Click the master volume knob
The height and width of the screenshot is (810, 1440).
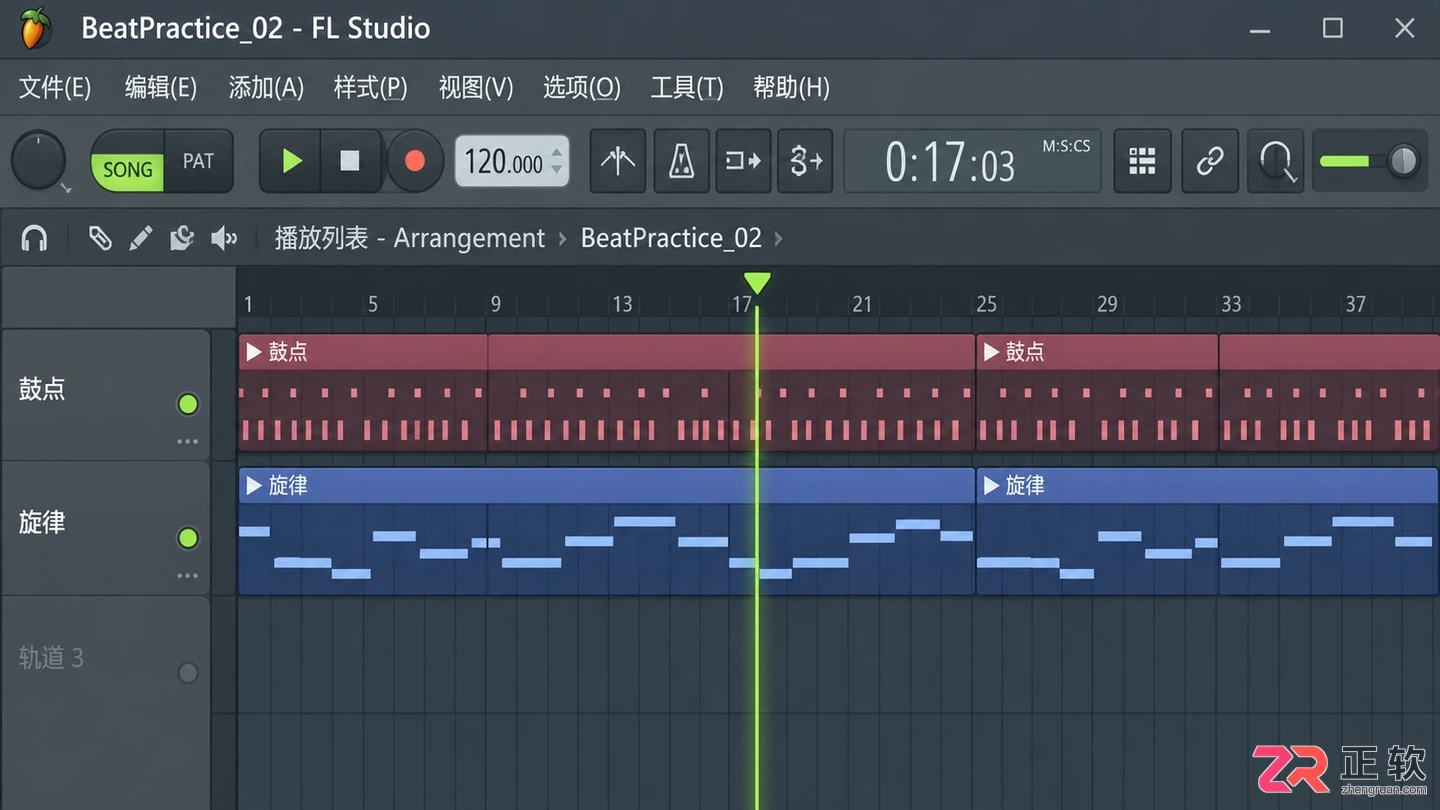(38, 160)
